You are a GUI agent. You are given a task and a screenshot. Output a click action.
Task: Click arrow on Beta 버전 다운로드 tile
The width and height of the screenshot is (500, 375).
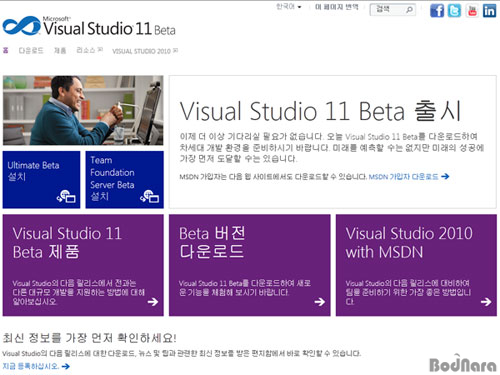(x=320, y=302)
